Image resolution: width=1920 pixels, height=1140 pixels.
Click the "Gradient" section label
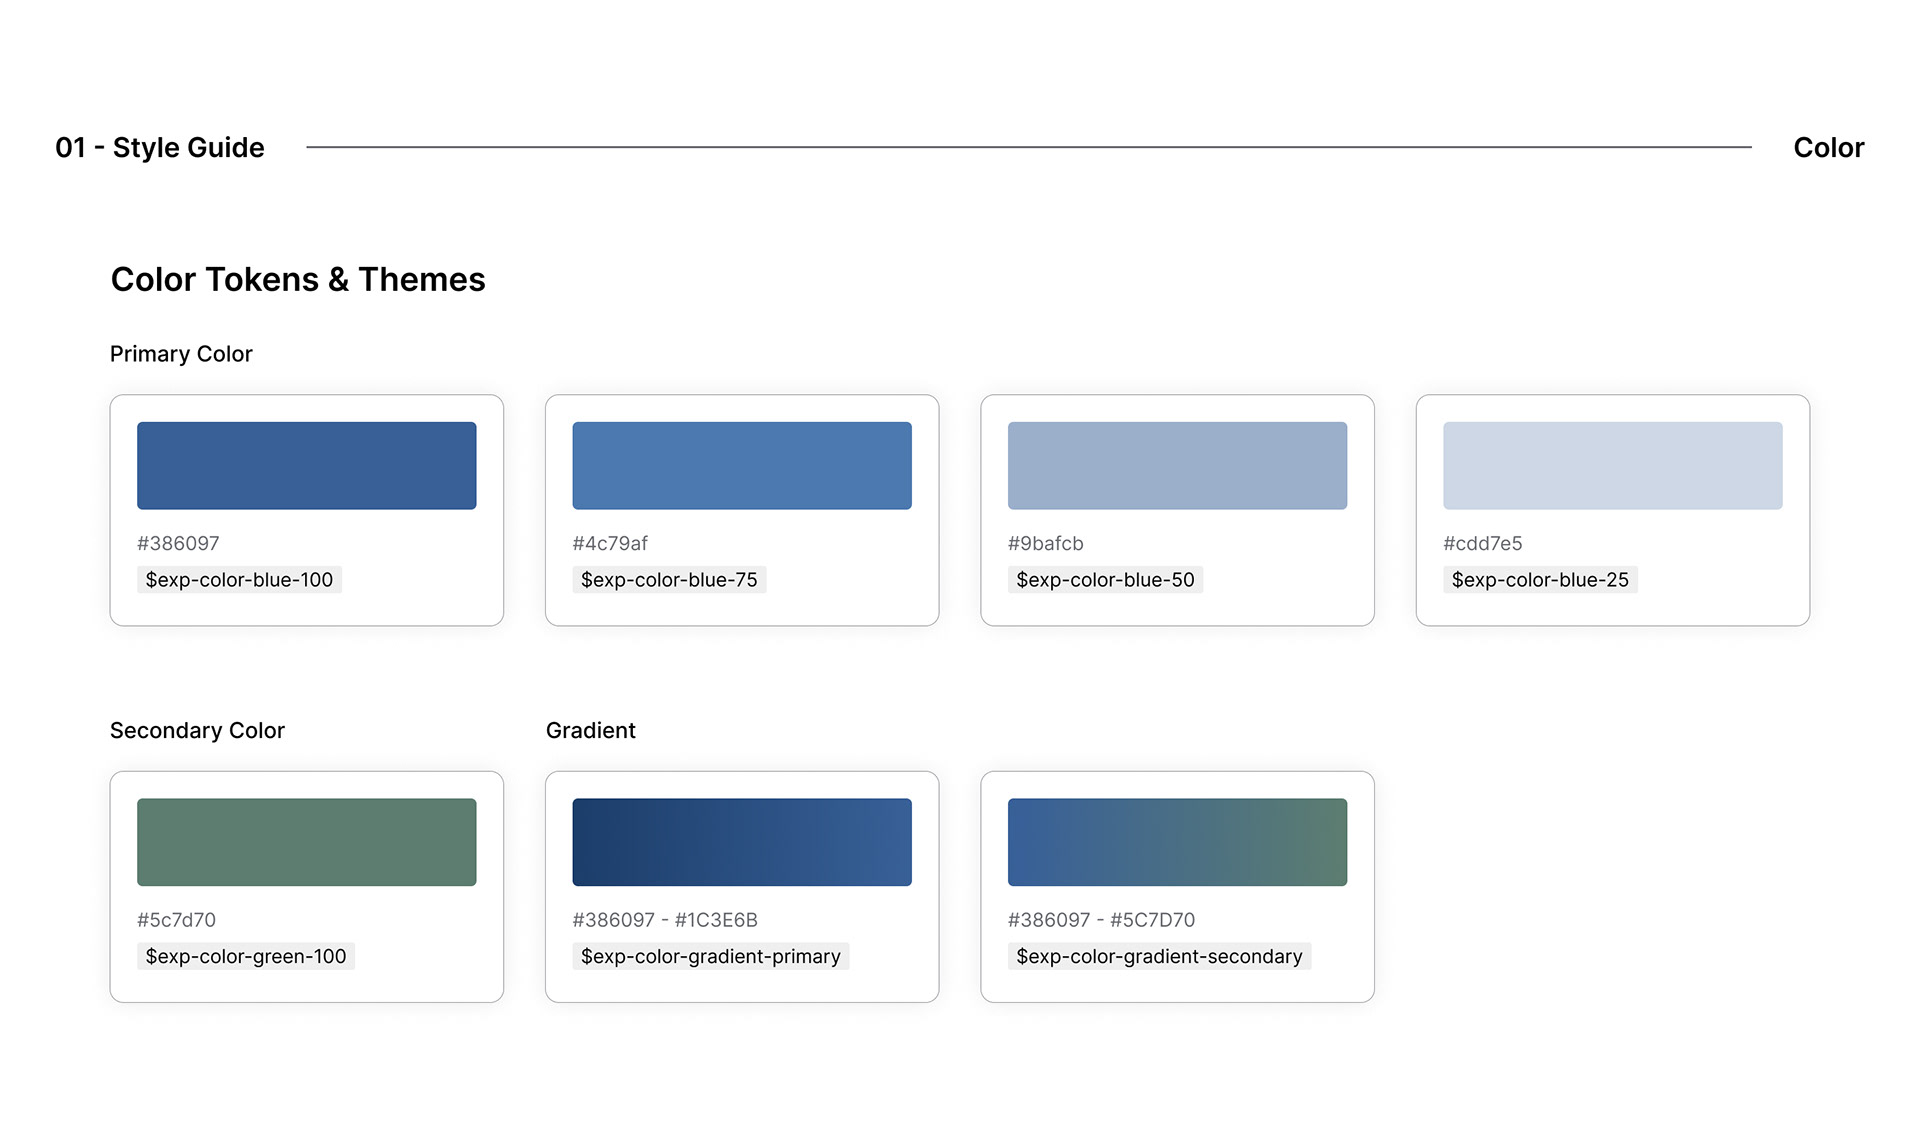click(590, 730)
